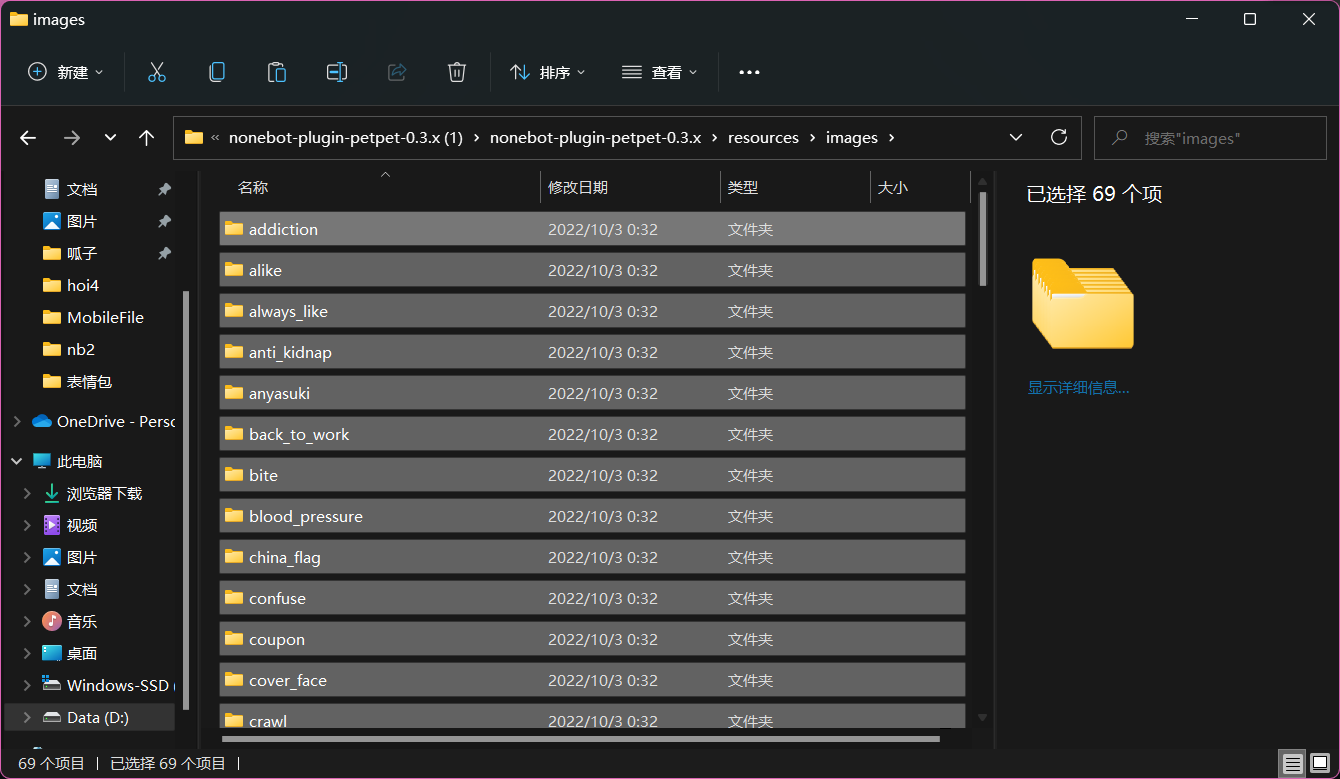
Task: Open the 更多选项 overflow menu
Action: (749, 71)
